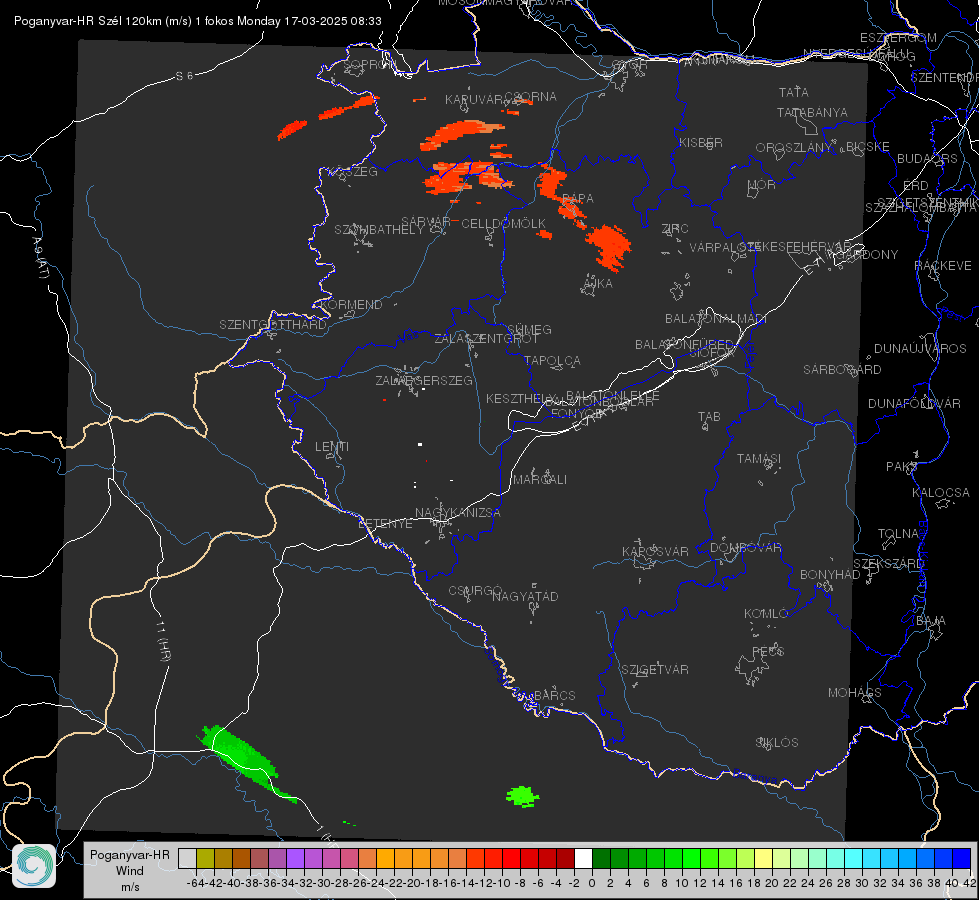Select the KORMEND label
The image size is (979, 900).
[350, 305]
